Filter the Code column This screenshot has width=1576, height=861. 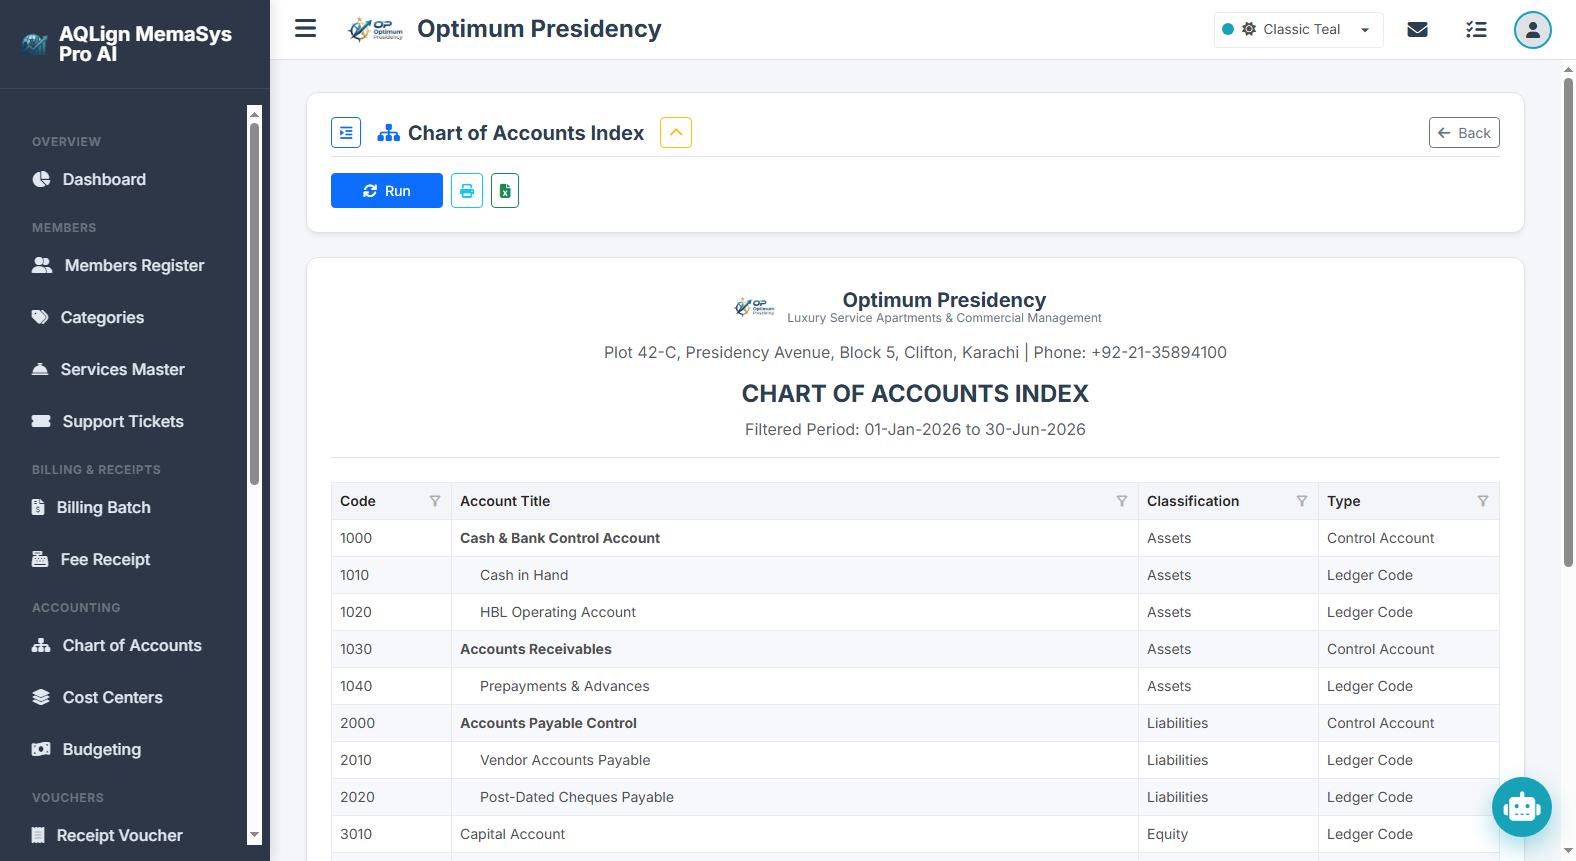coord(435,501)
